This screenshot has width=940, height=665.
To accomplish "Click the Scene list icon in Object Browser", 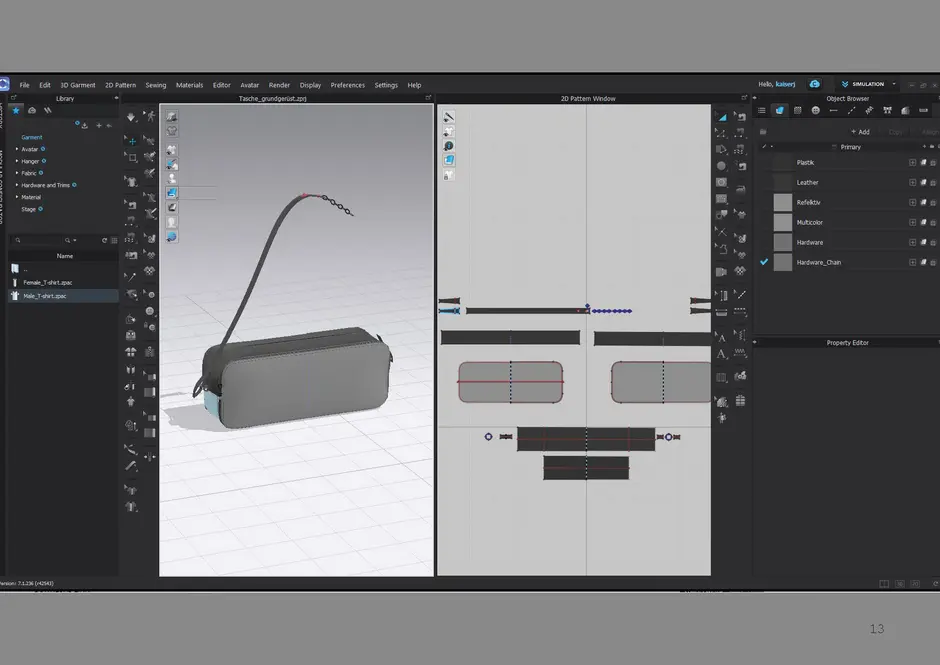I will coord(761,110).
